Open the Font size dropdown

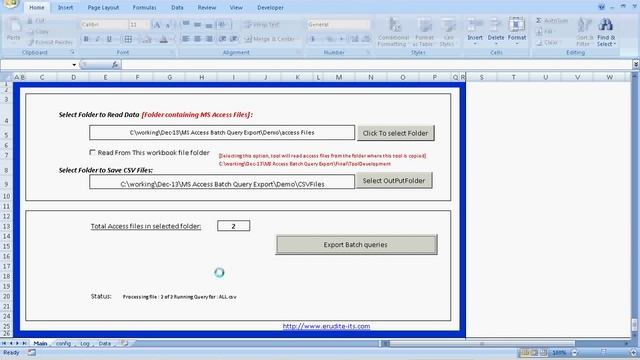pyautogui.click(x=147, y=25)
